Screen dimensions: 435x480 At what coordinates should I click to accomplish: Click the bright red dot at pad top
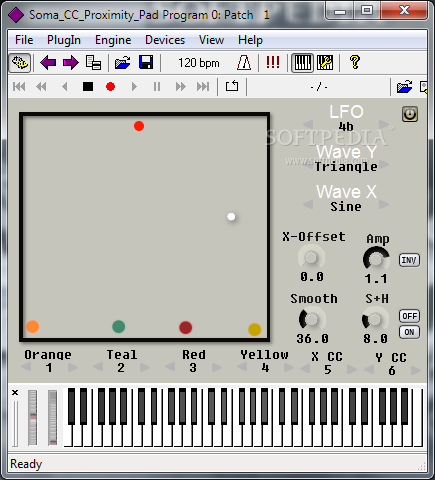coord(139,126)
